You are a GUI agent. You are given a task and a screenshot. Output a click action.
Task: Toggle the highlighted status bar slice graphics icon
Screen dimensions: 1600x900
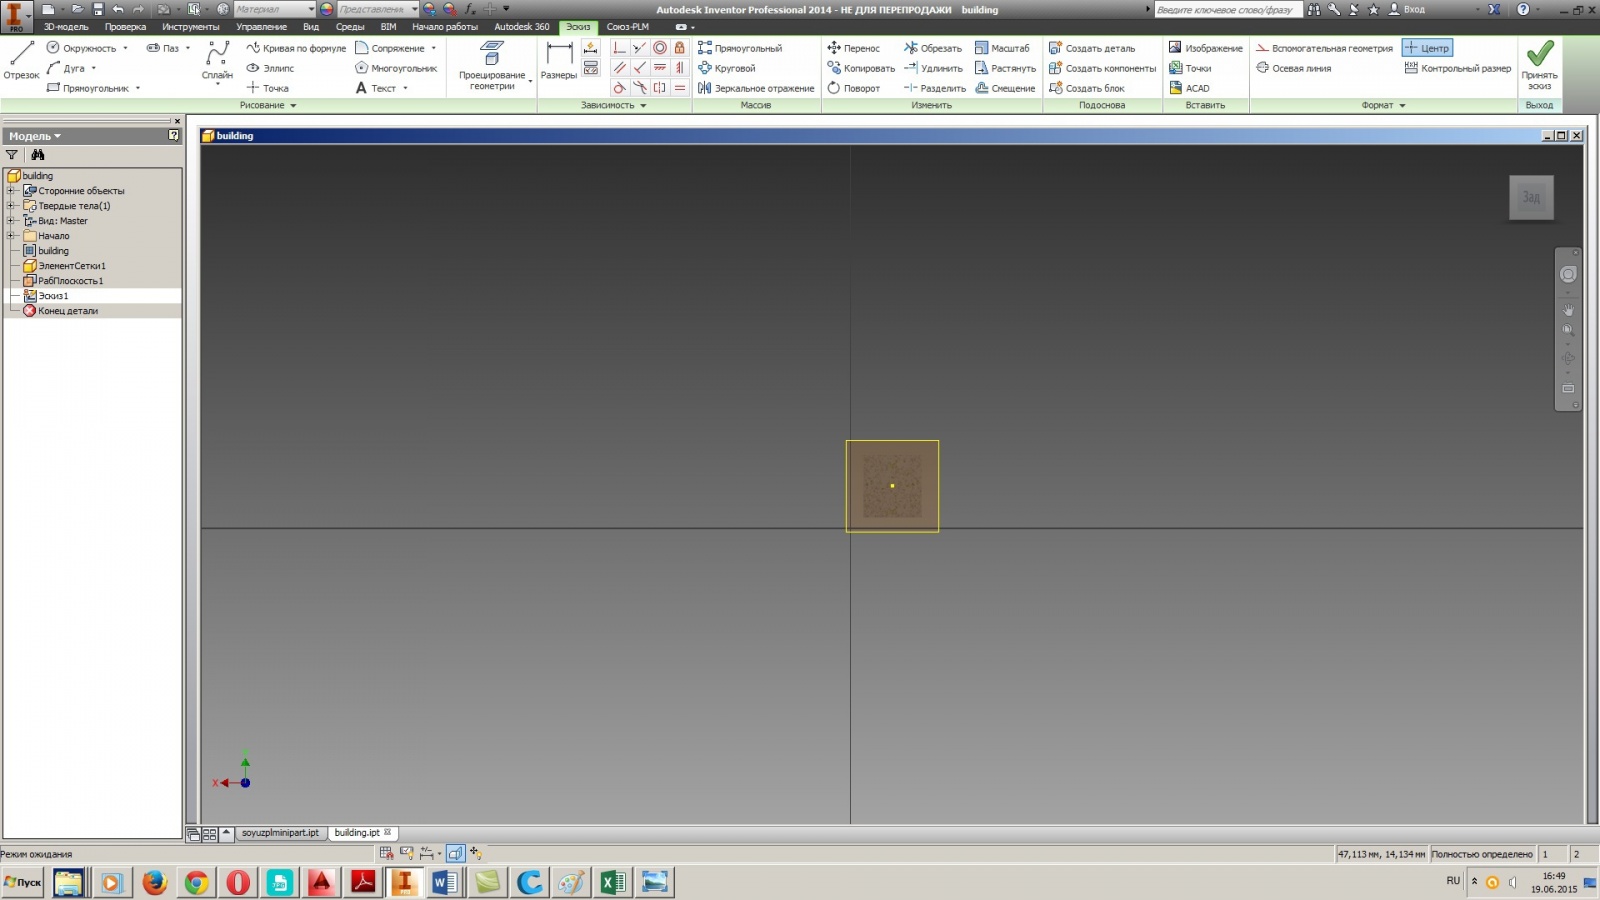456,853
